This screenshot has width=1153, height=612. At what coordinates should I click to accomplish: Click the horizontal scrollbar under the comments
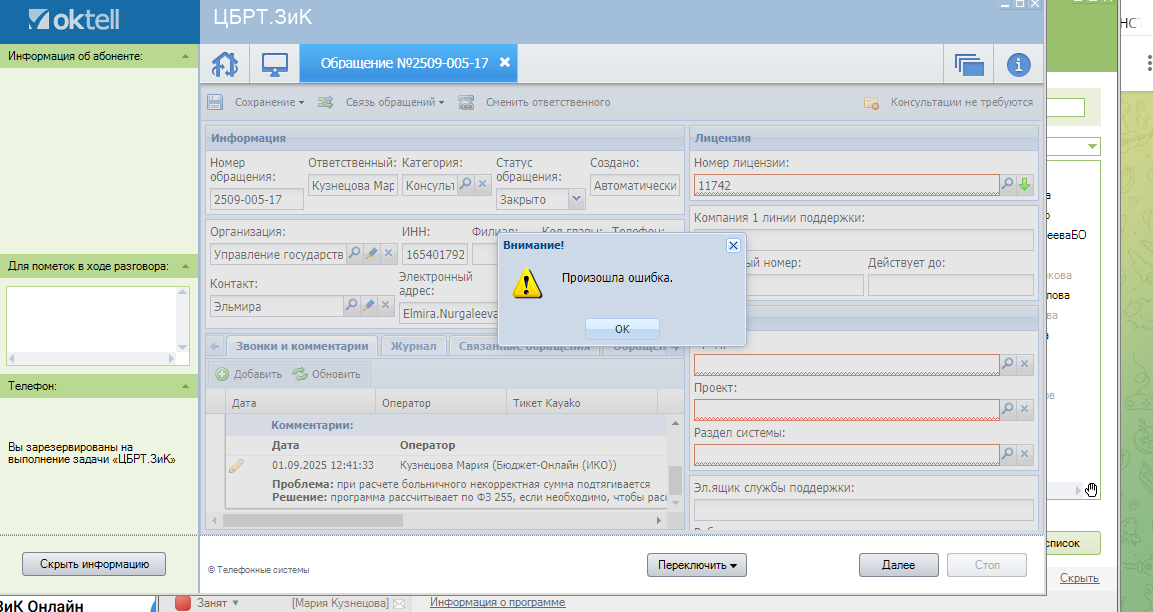(x=438, y=520)
